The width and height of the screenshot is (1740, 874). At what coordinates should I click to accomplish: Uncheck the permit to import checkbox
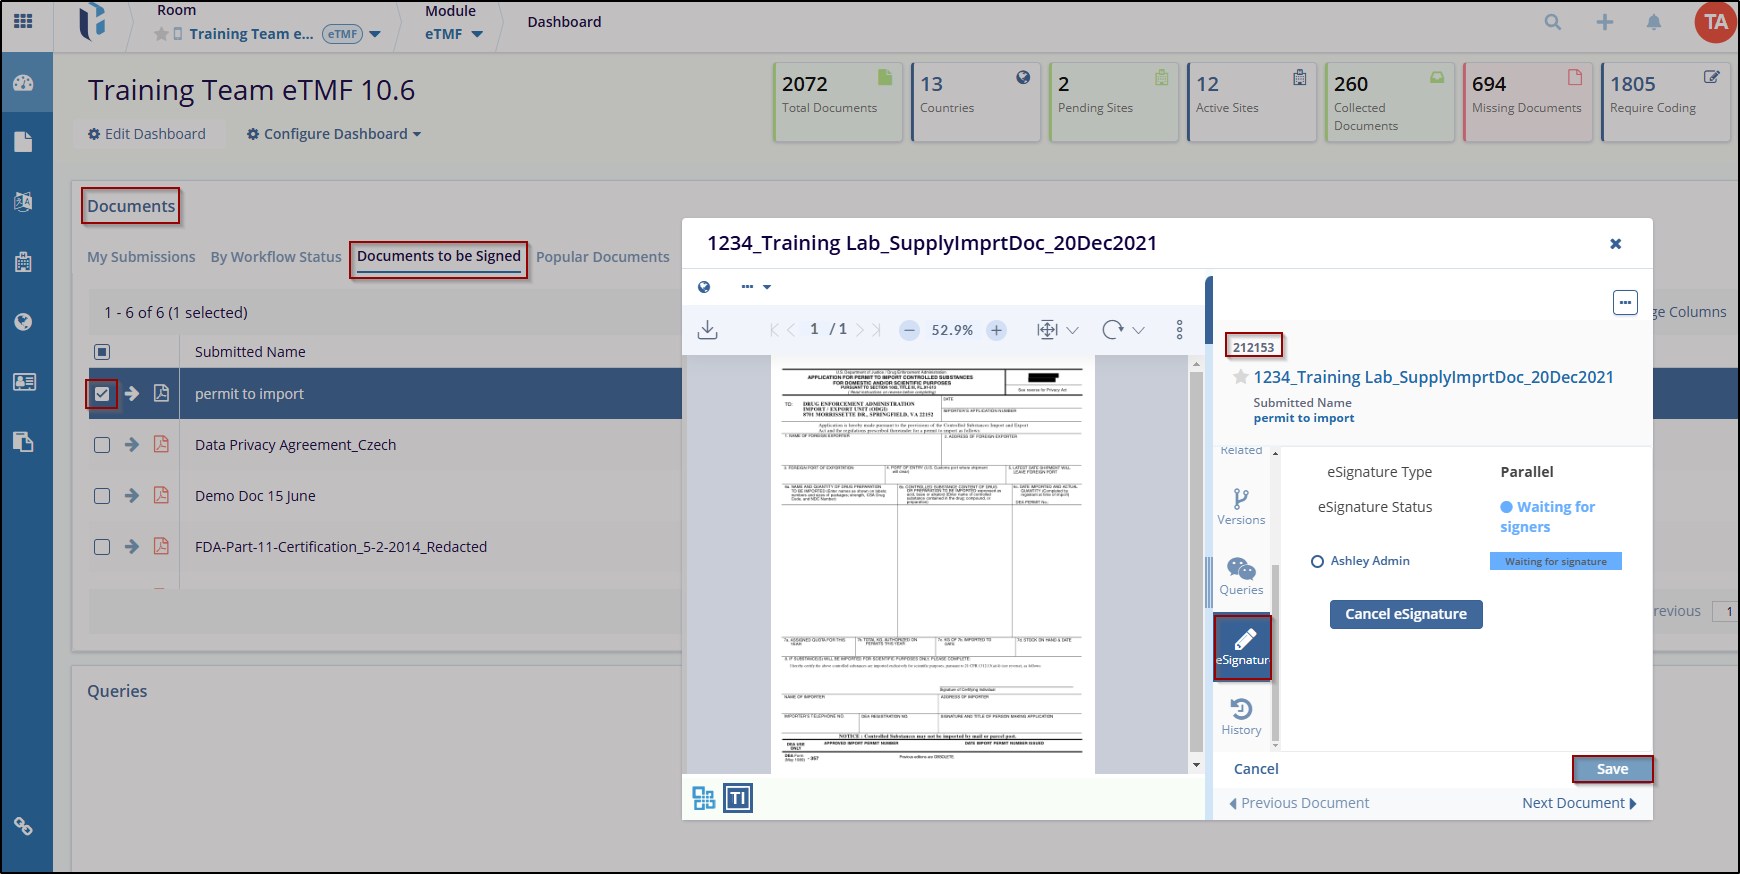point(102,394)
